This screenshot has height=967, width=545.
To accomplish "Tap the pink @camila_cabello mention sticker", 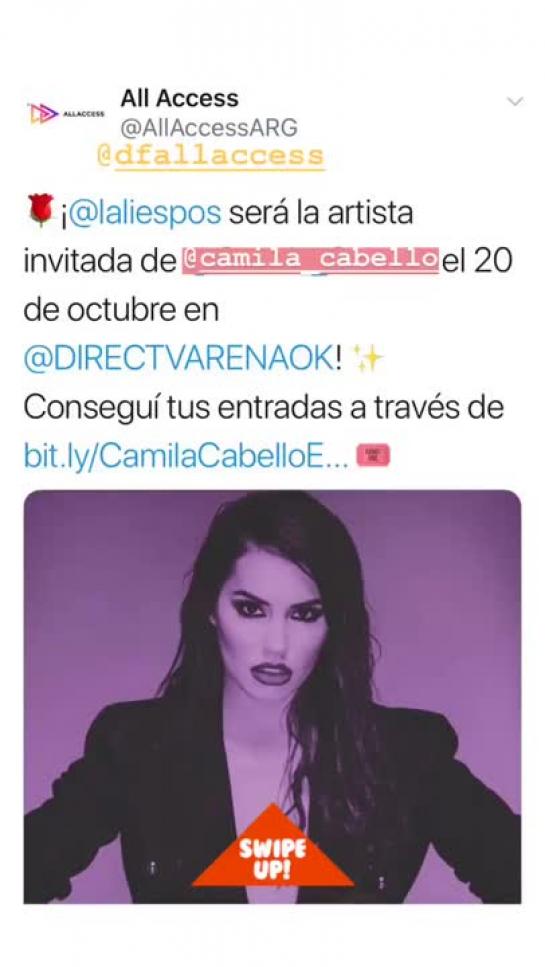I will click(310, 260).
